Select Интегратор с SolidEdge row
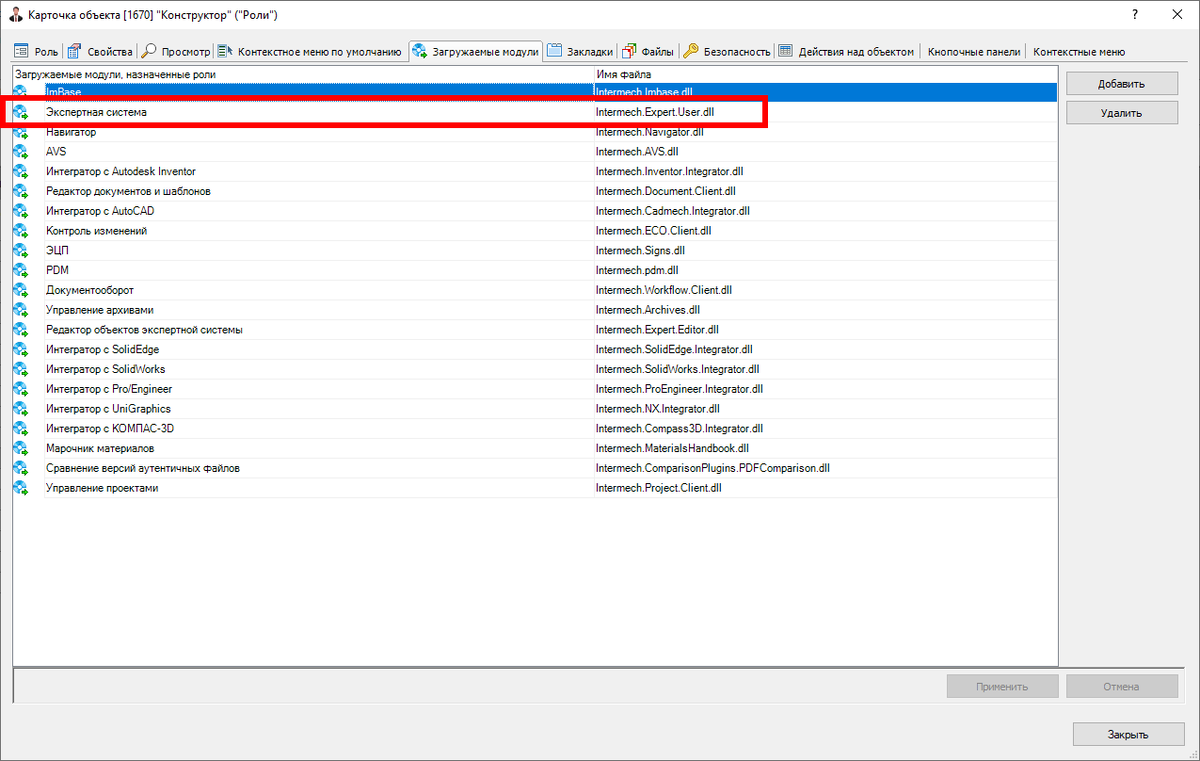The image size is (1200, 761). [535, 349]
